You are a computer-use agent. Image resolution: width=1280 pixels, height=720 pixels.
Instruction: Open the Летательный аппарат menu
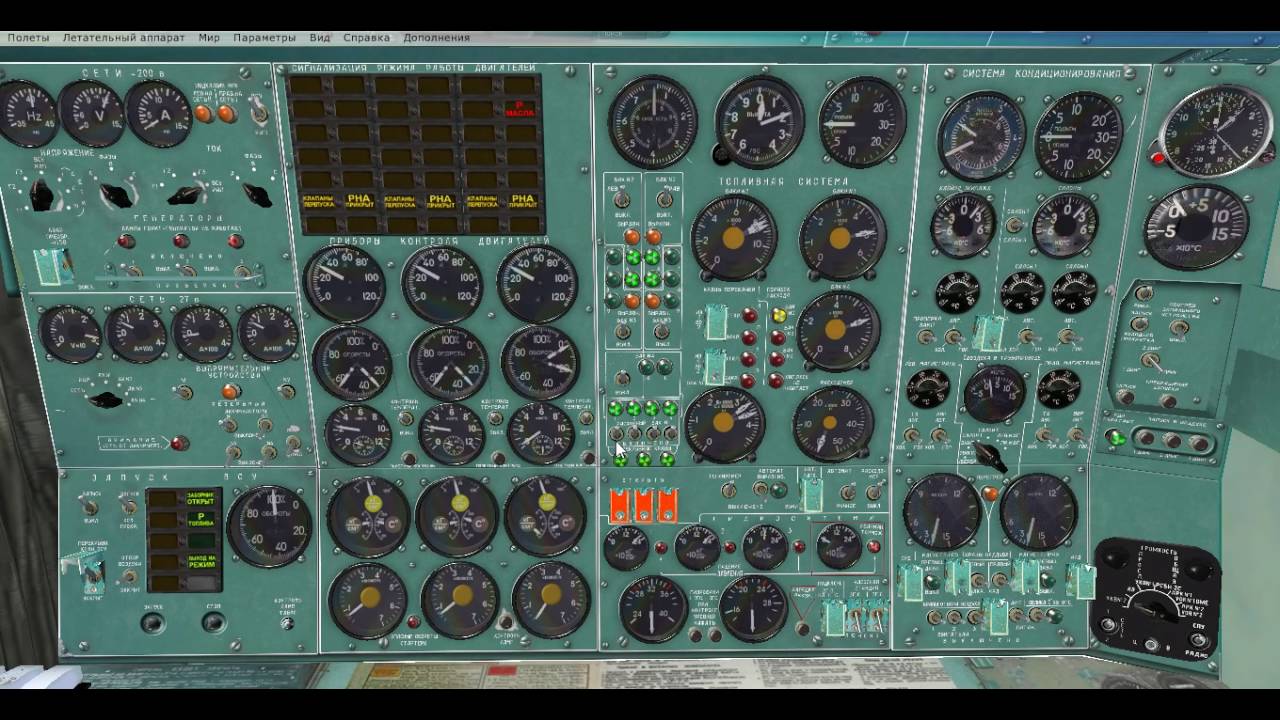click(x=124, y=37)
